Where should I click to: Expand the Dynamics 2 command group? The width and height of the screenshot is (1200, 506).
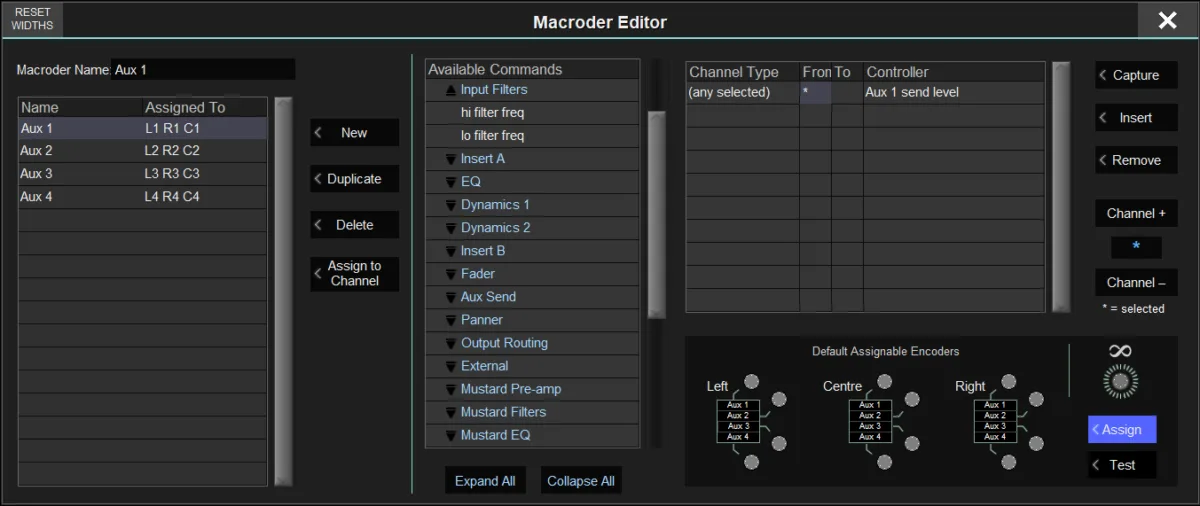(451, 228)
